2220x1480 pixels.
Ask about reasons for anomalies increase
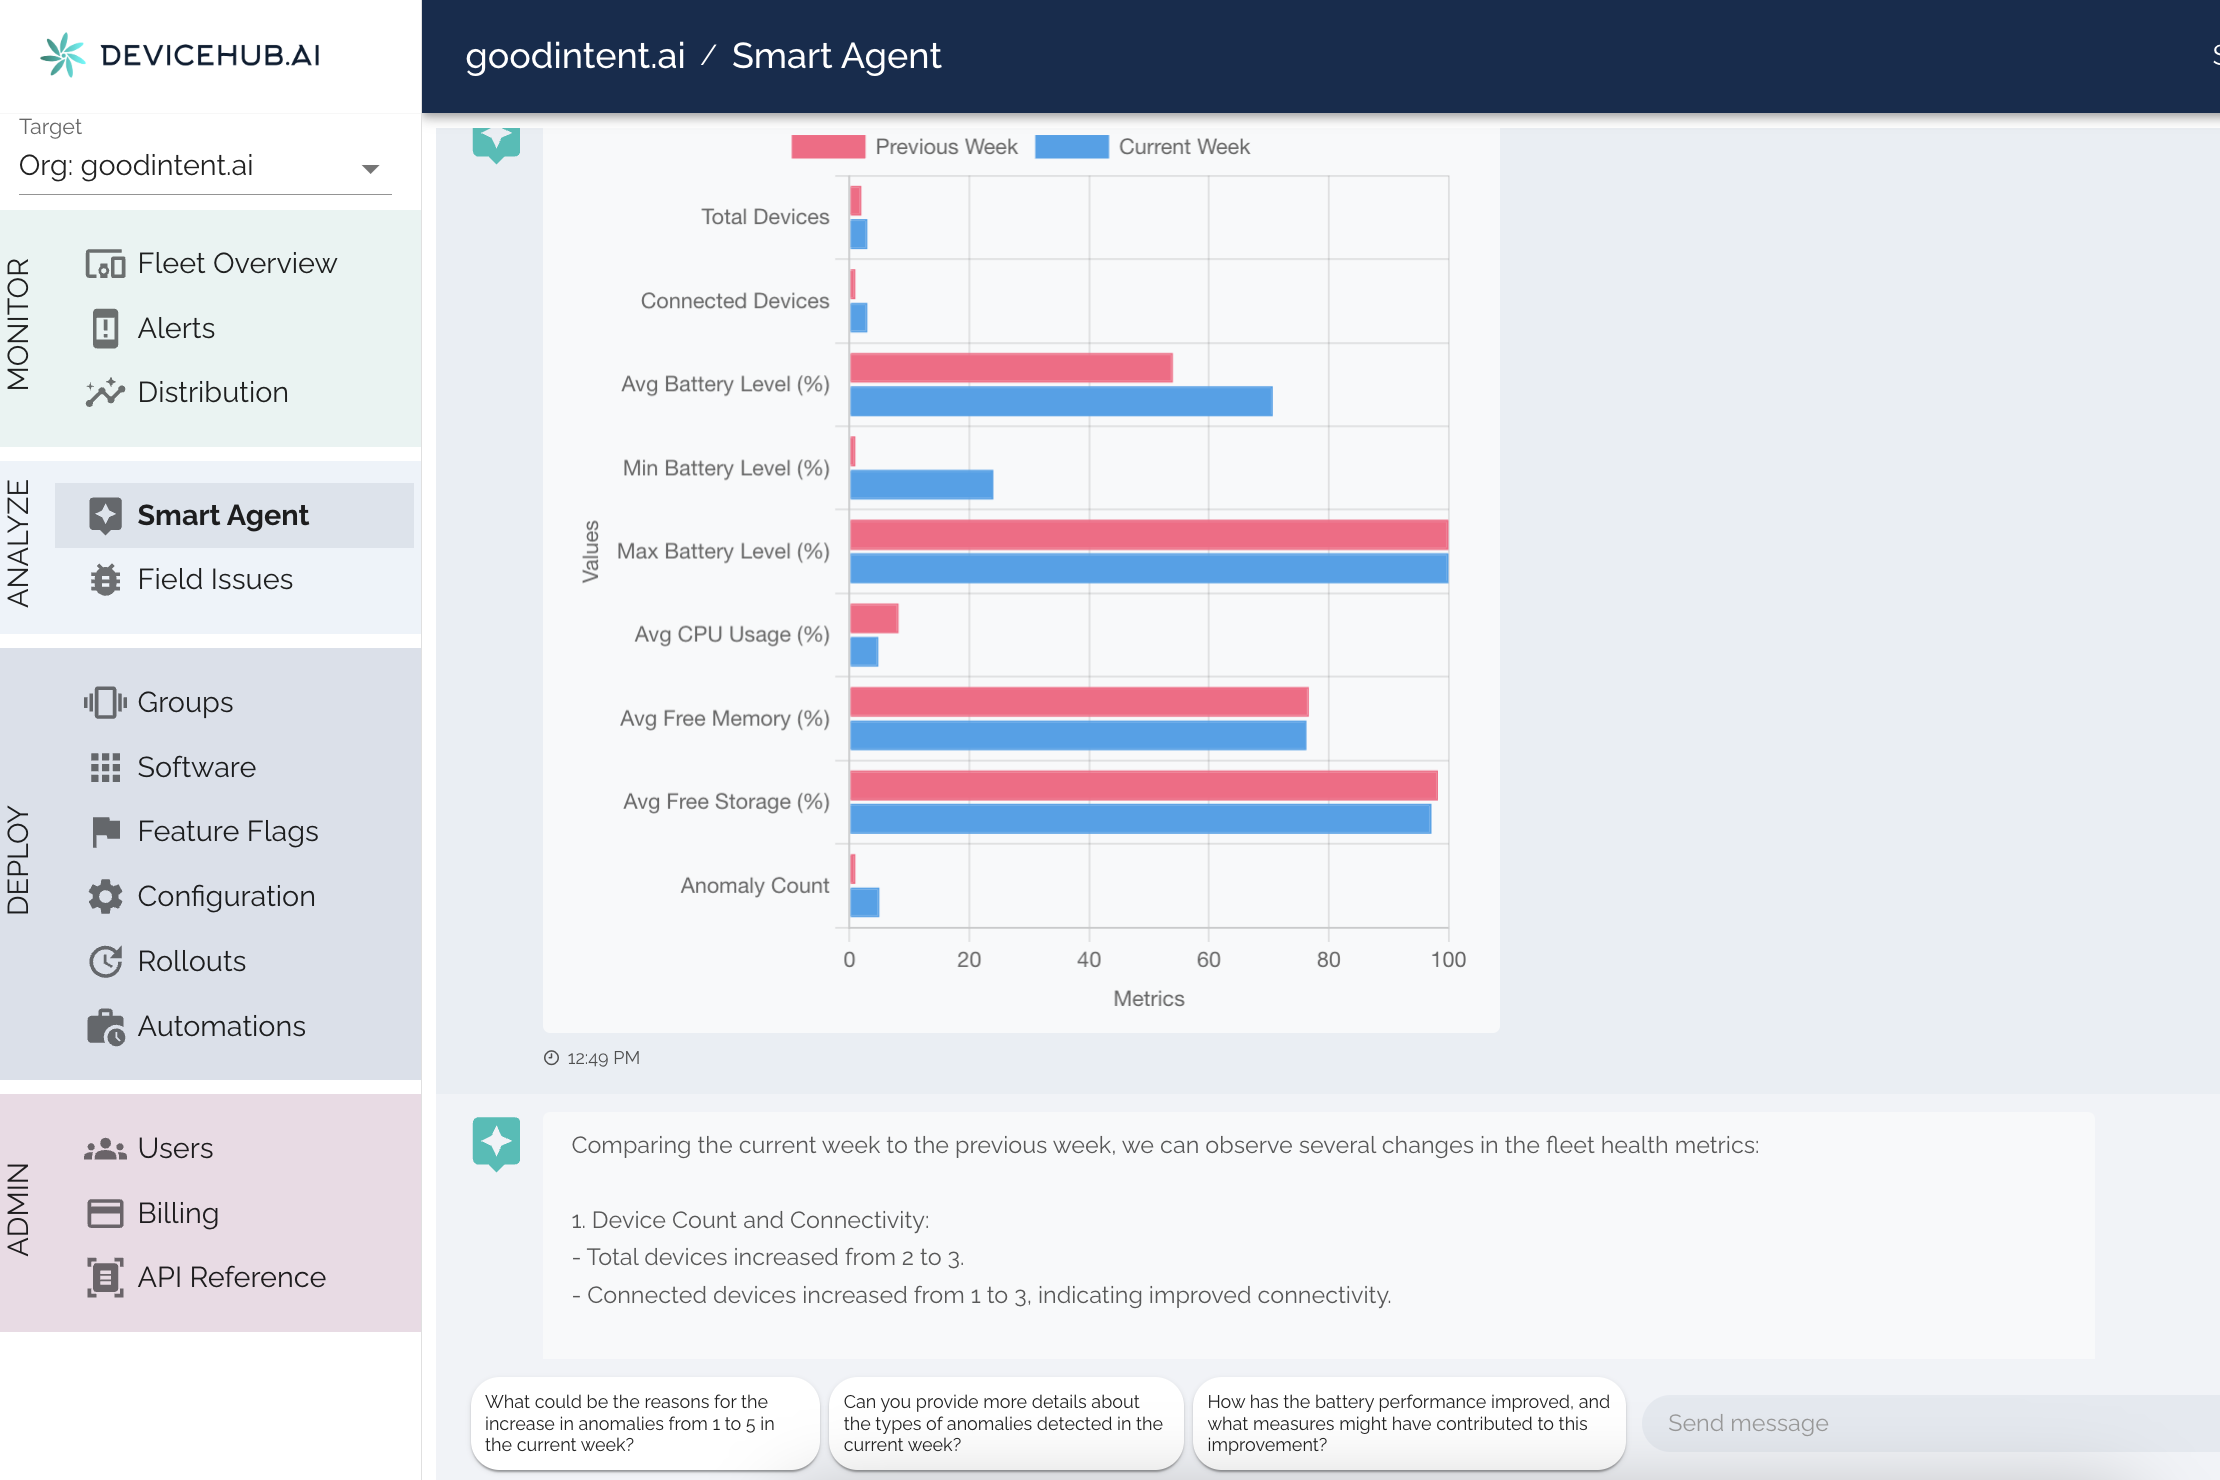coord(645,1423)
